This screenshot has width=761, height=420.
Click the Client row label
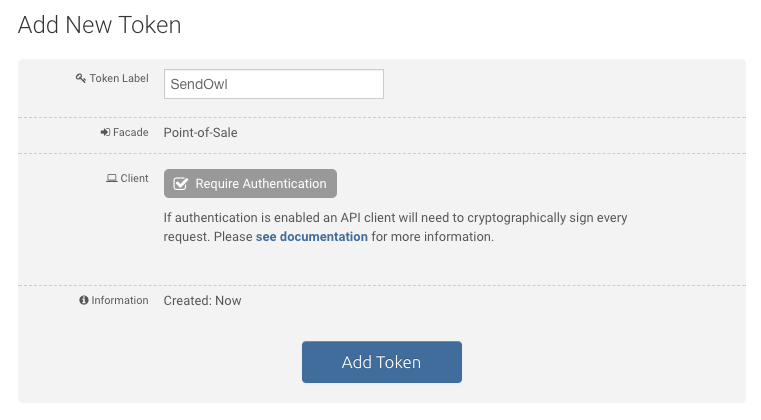[x=134, y=178]
